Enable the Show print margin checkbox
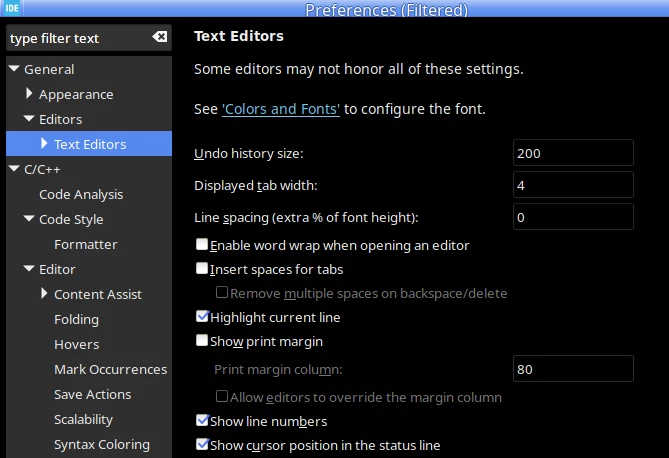The image size is (669, 458). click(202, 340)
